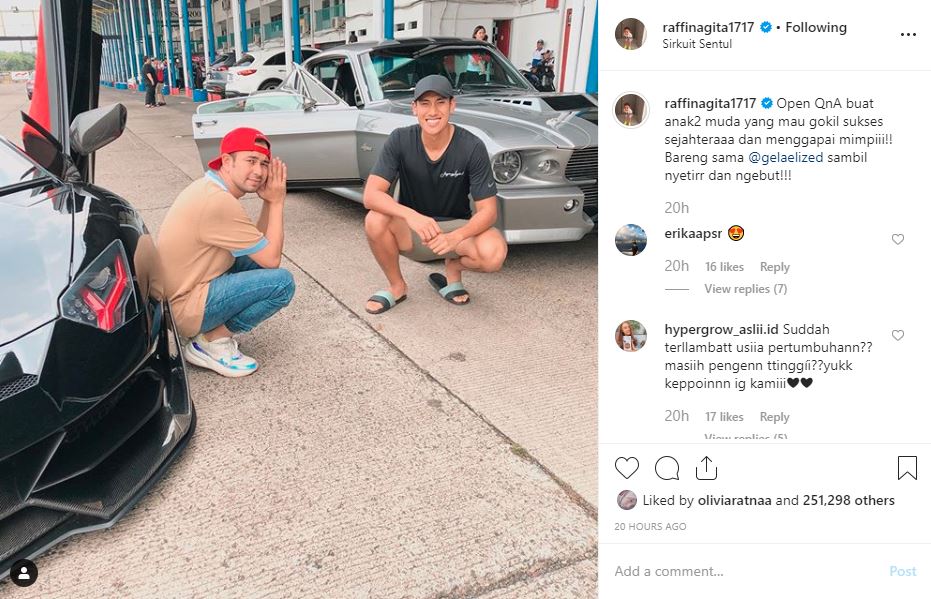The image size is (931, 599).
Task: Show tagged people icon on photo
Action: tap(24, 573)
